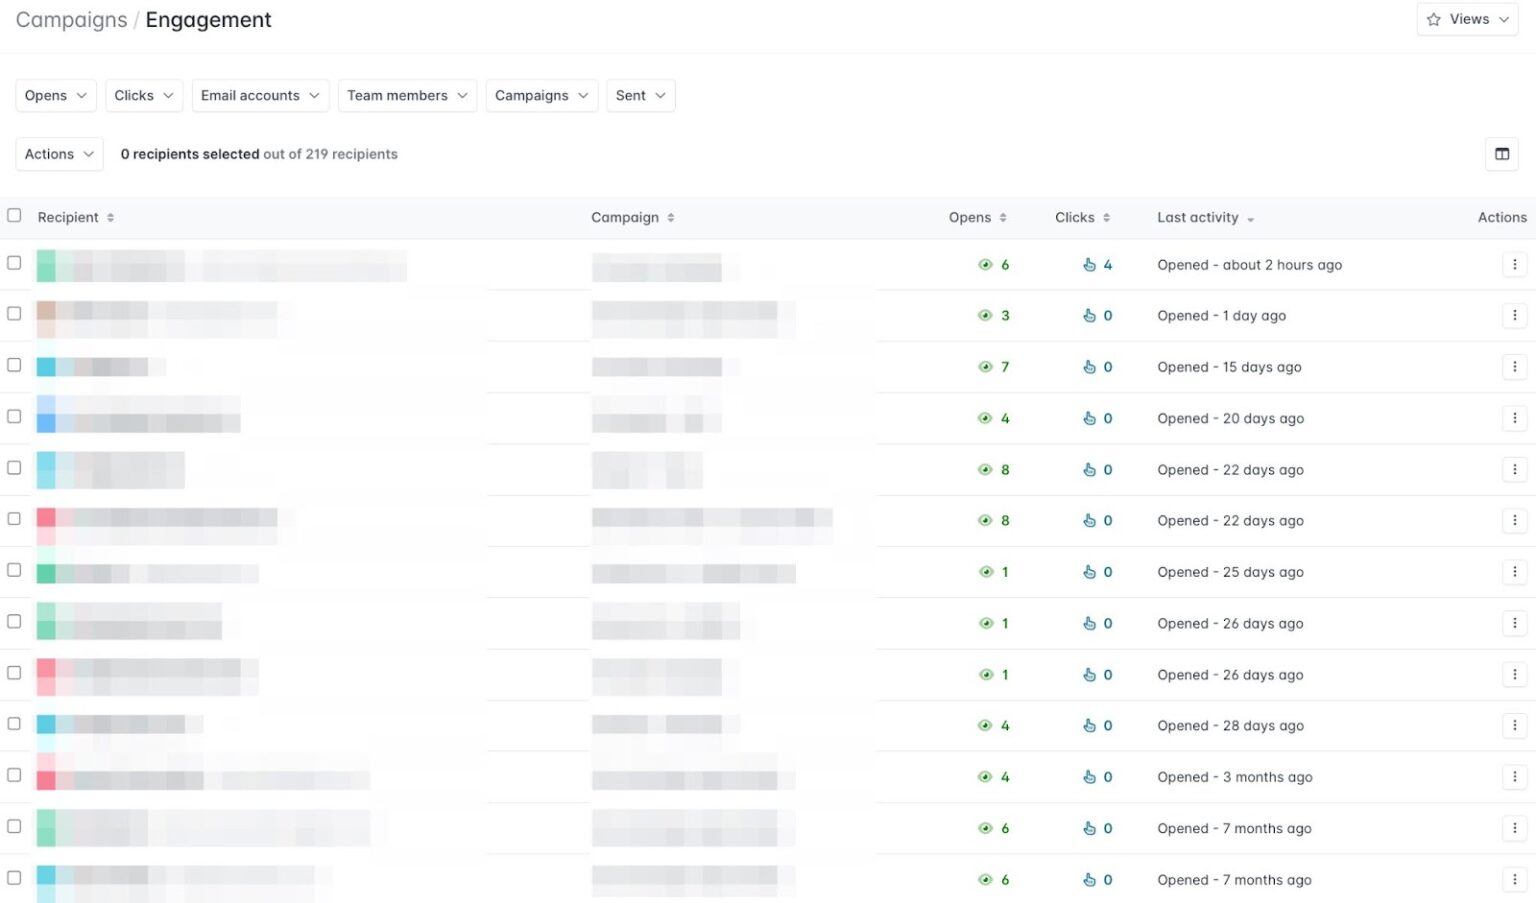This screenshot has height=903, width=1536.
Task: Check the checkbox for the first recipient row
Action: click(14, 263)
